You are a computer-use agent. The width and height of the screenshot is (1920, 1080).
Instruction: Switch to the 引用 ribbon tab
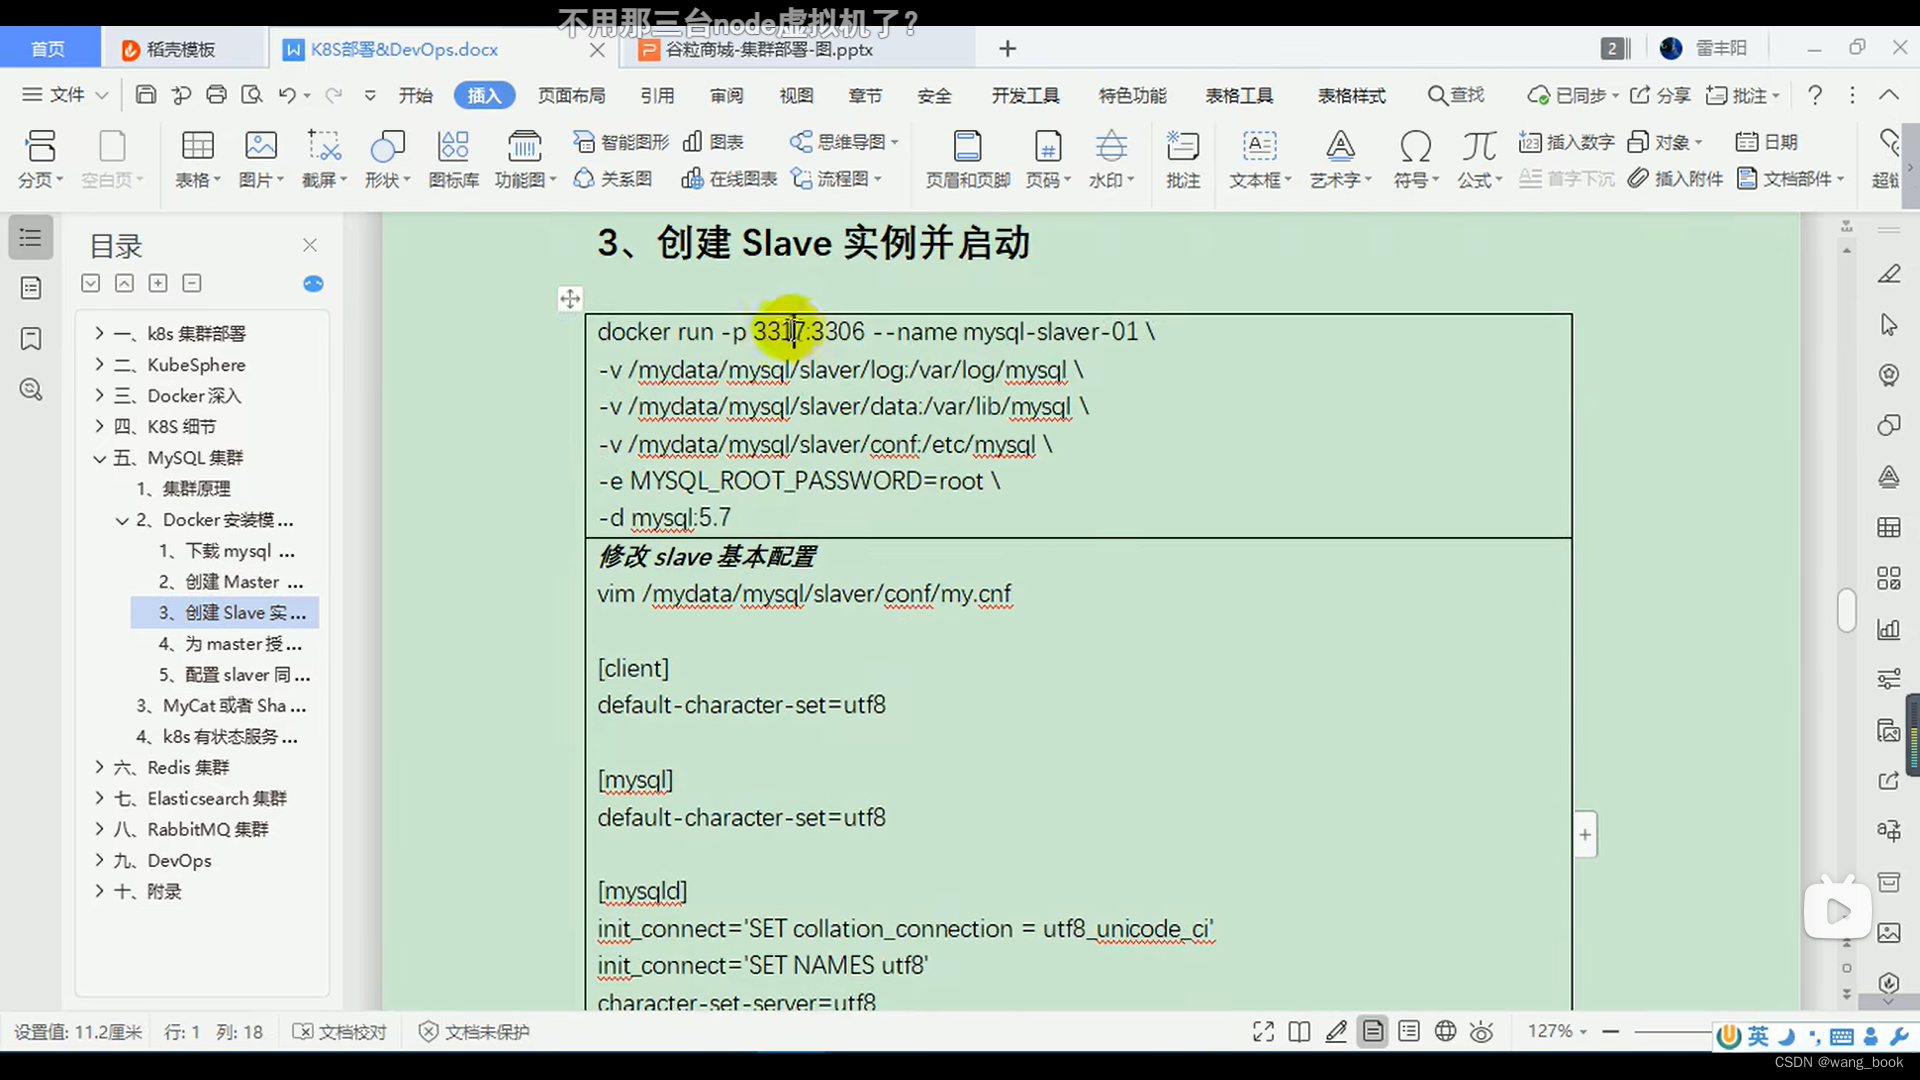(x=657, y=95)
